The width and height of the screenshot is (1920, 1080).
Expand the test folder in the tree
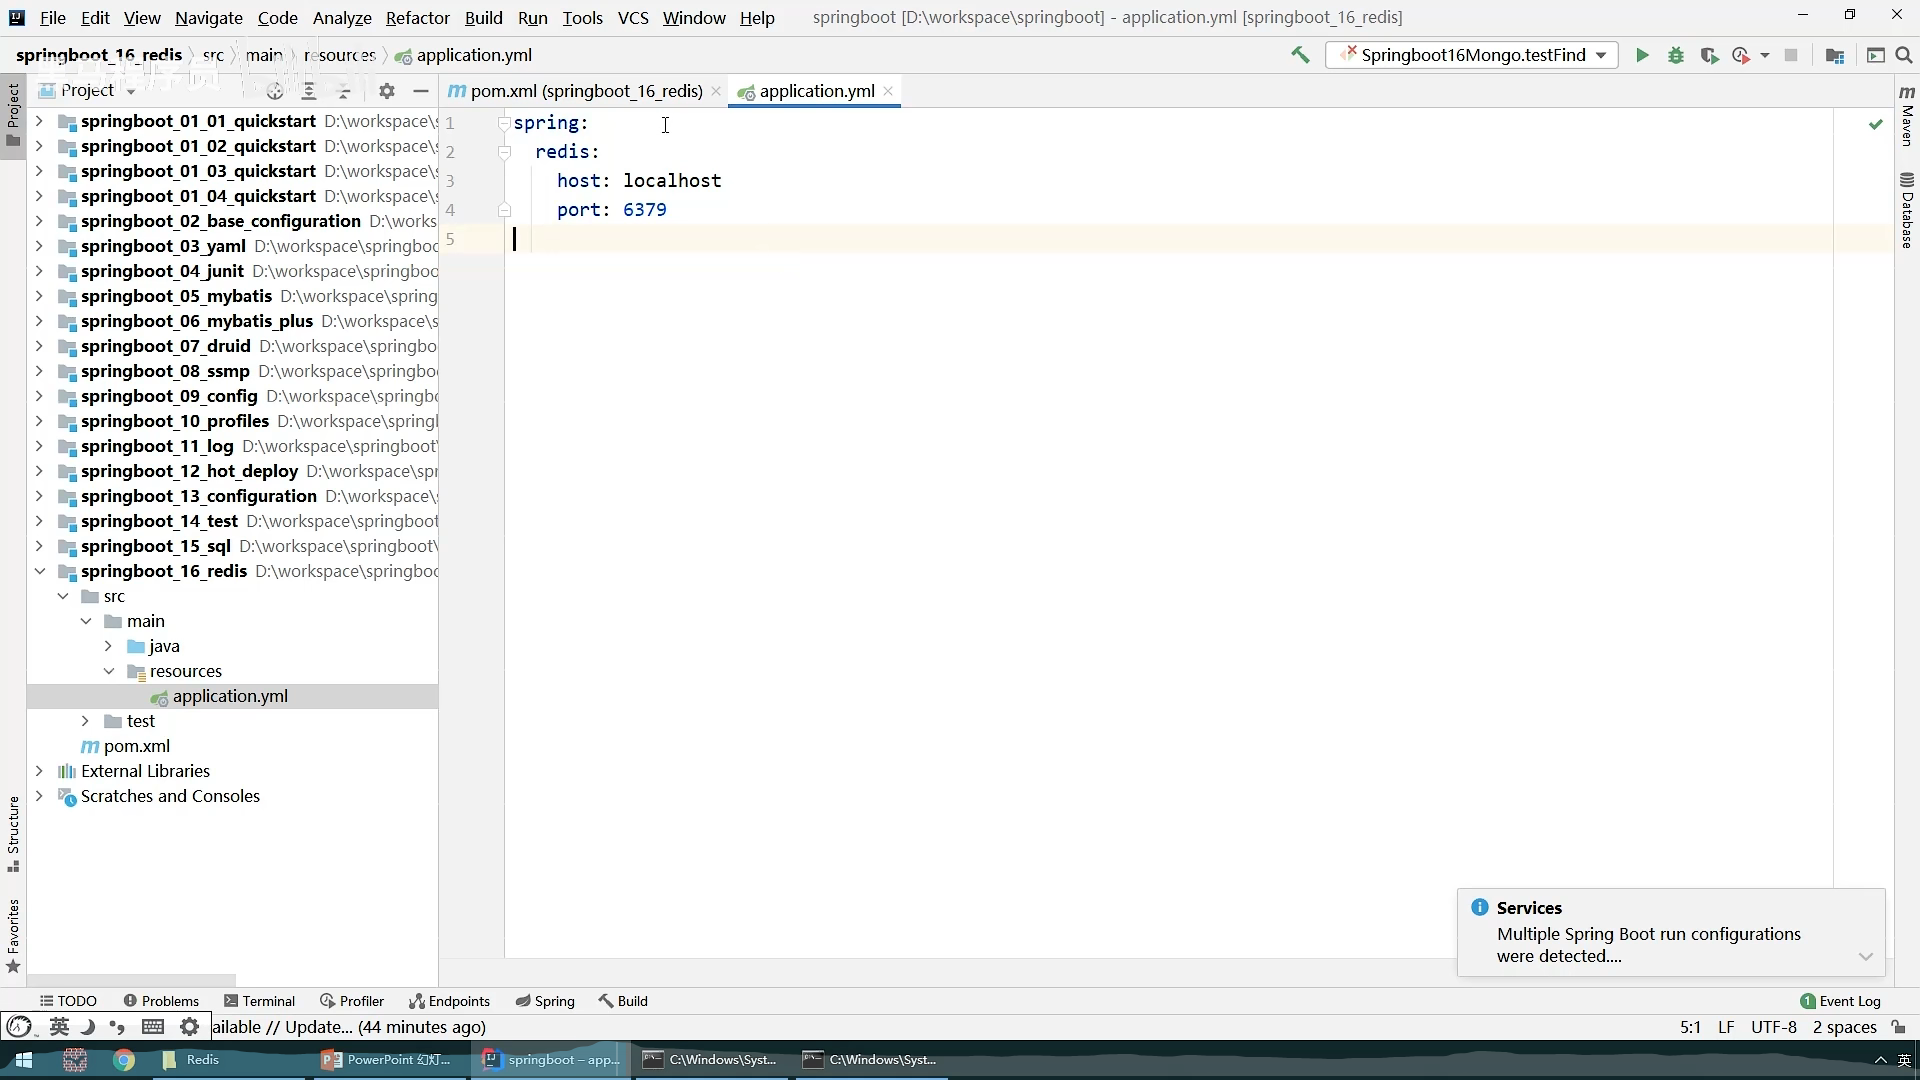click(x=85, y=721)
